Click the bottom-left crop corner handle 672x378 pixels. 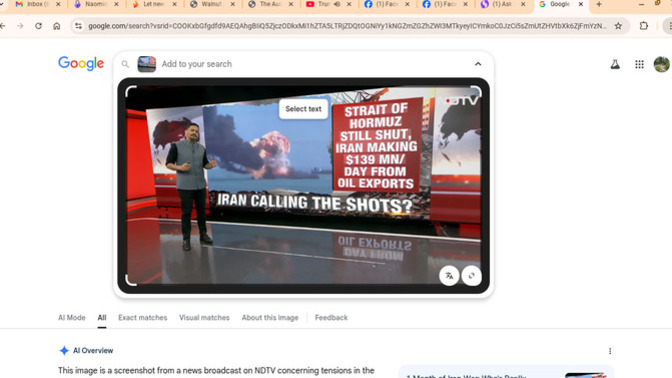pos(131,280)
